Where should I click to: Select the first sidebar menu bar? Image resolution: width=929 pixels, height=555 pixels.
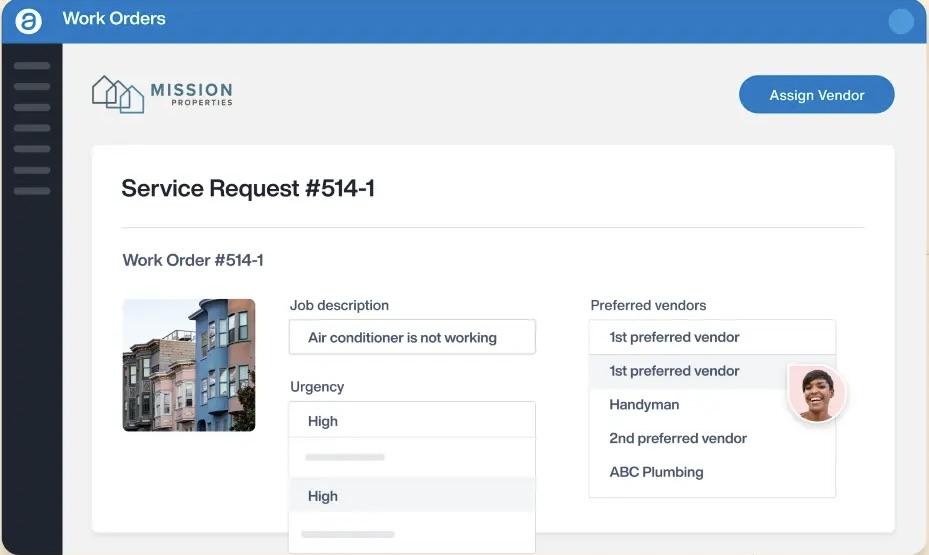(32, 66)
